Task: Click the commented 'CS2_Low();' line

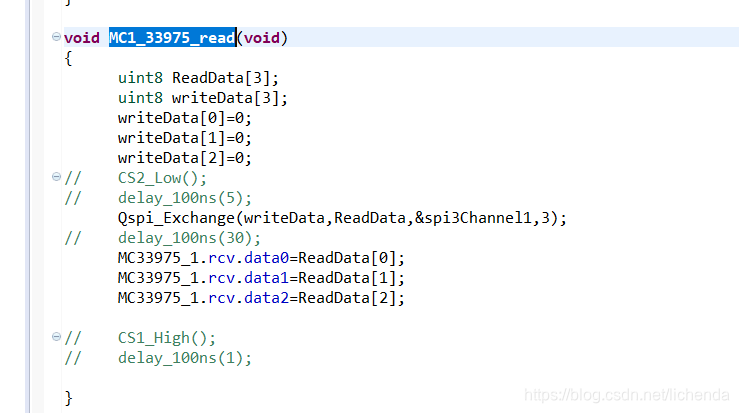Action: [x=162, y=178]
